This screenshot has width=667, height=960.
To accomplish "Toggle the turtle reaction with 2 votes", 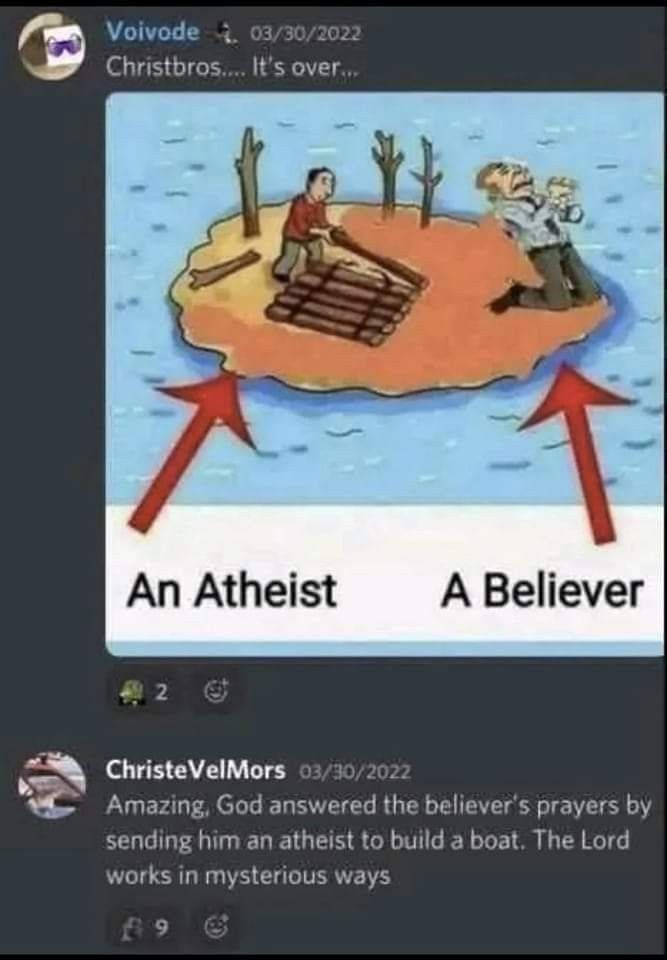I will point(143,692).
